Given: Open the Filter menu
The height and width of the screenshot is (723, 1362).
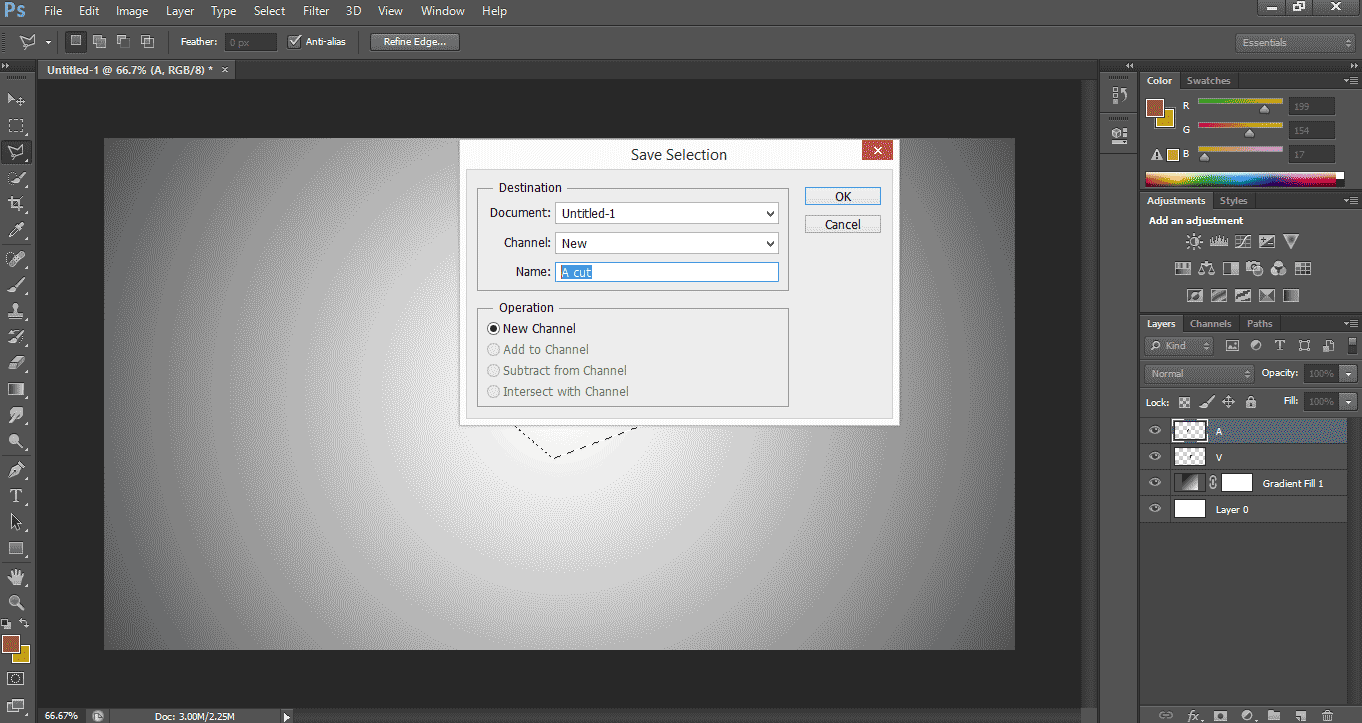Looking at the screenshot, I should coord(316,11).
